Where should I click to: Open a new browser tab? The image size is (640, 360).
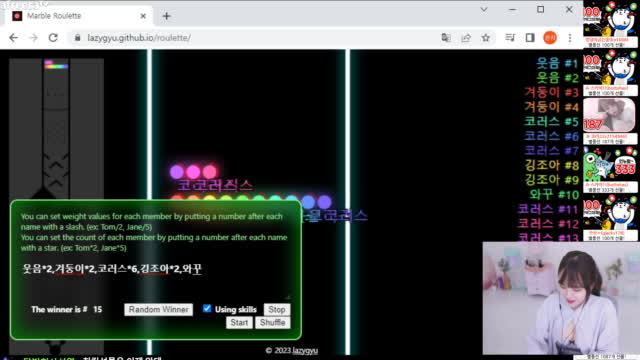167,16
